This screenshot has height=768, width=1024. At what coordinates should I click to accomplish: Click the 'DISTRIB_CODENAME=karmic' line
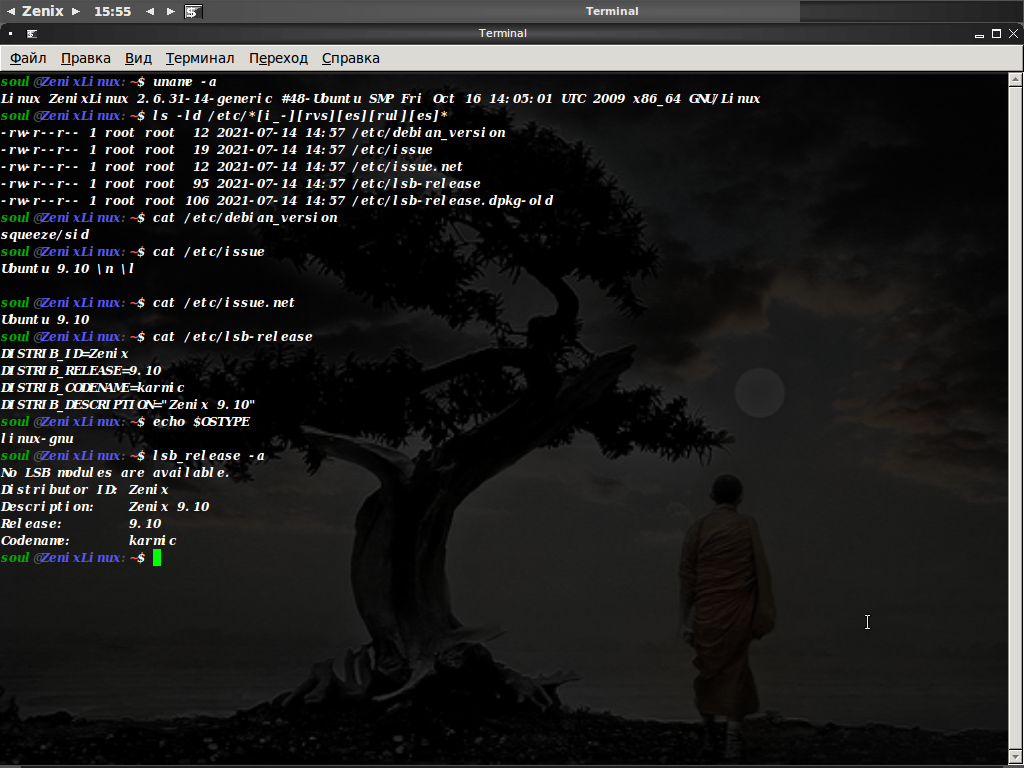pyautogui.click(x=93, y=387)
